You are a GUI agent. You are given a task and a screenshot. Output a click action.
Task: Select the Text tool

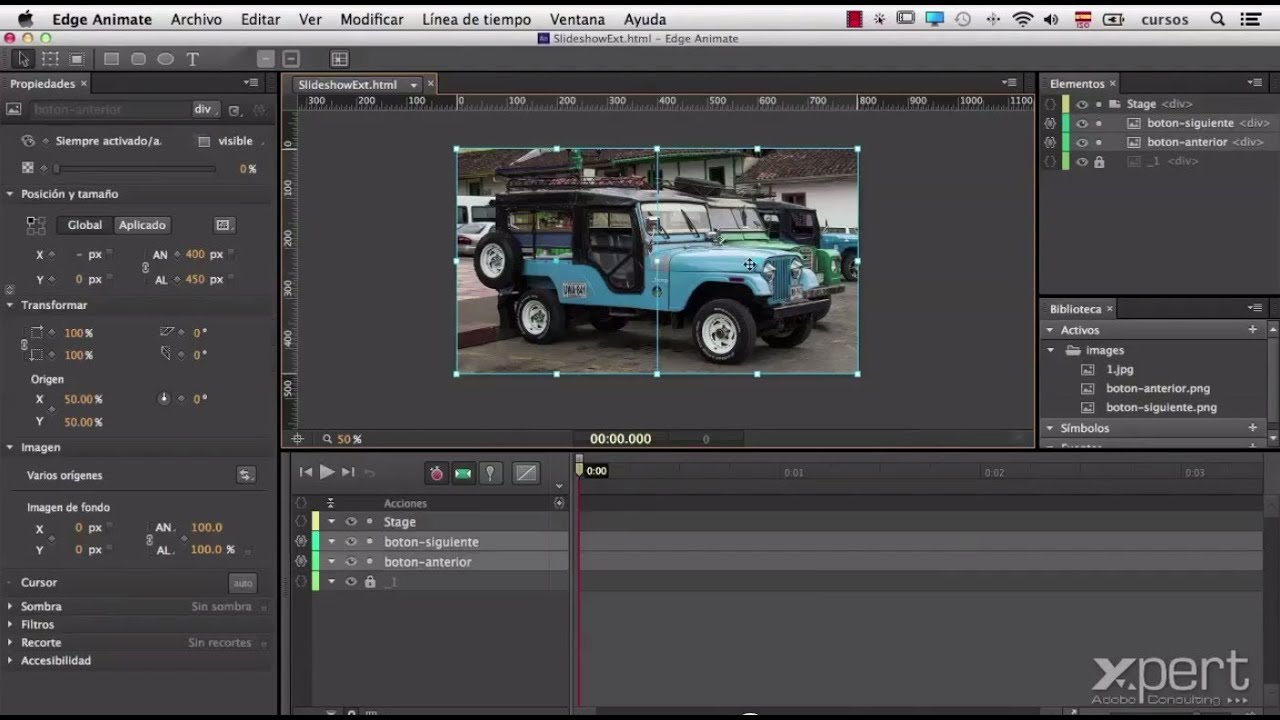pos(193,59)
